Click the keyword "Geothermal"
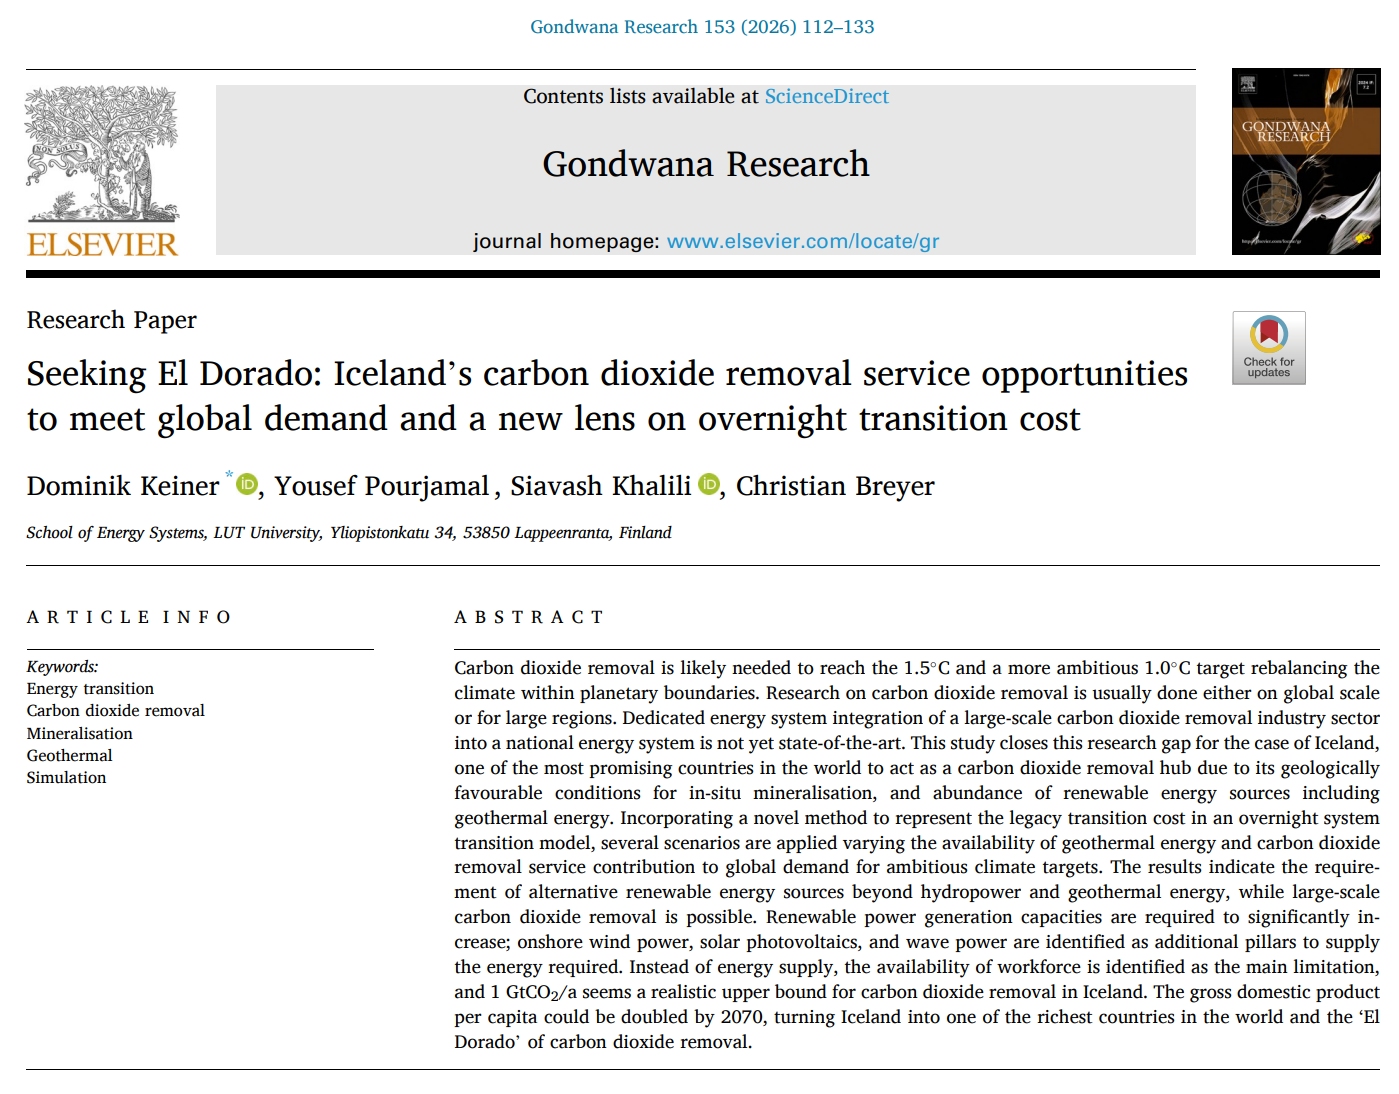This screenshot has width=1399, height=1094. (x=69, y=755)
